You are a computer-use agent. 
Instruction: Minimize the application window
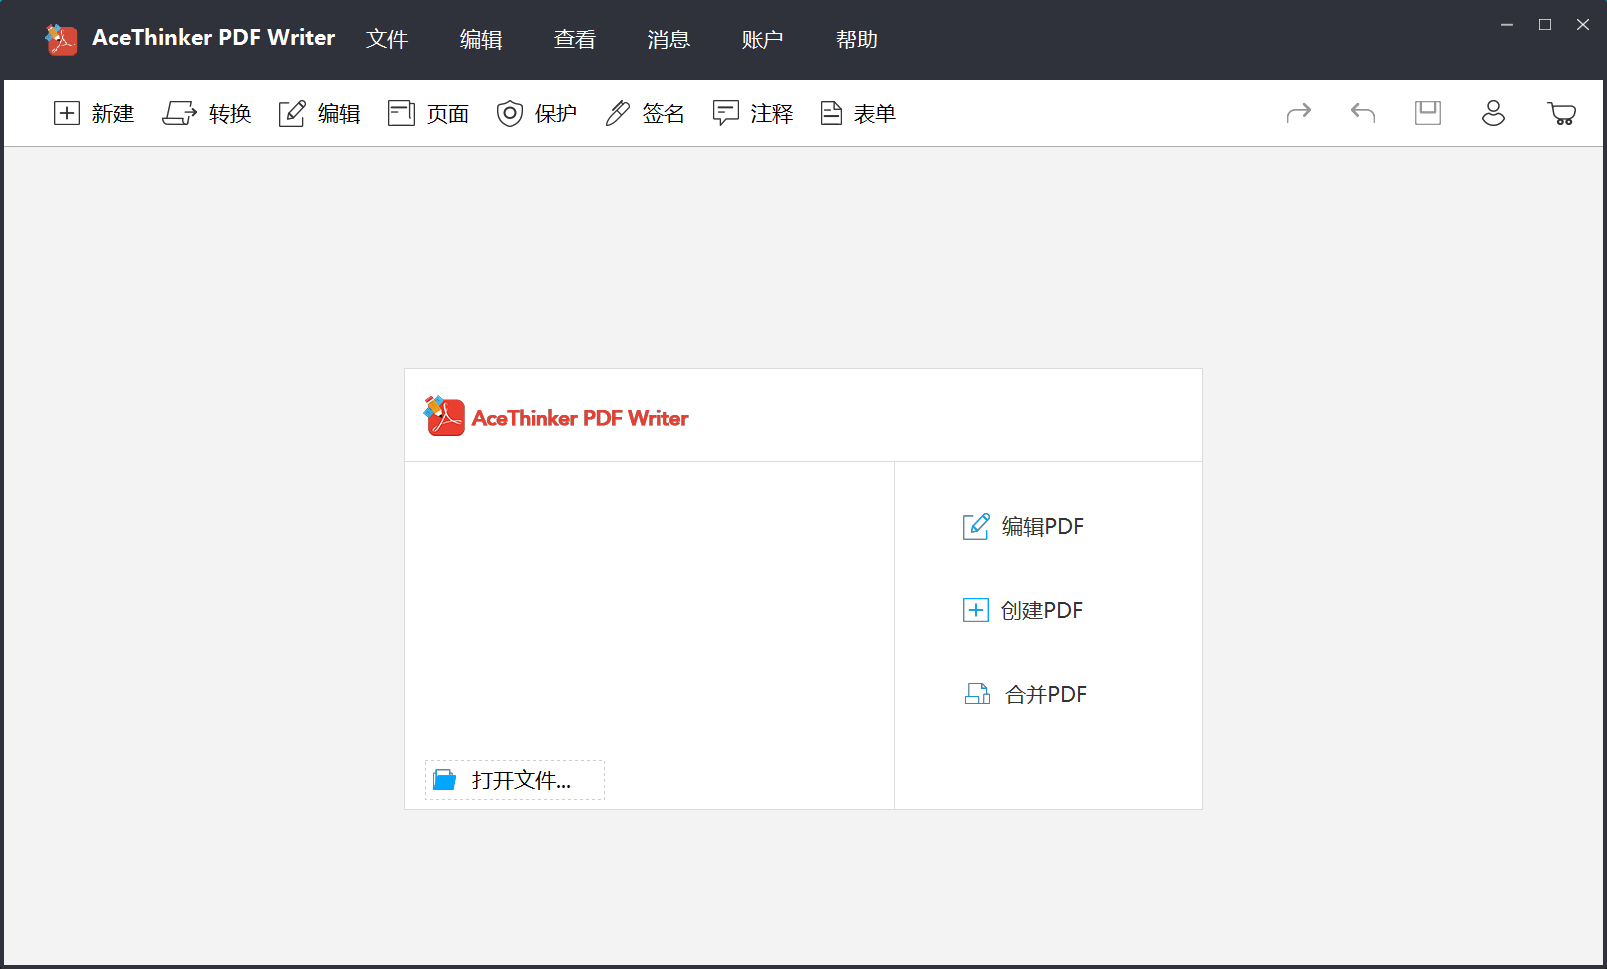(1507, 24)
